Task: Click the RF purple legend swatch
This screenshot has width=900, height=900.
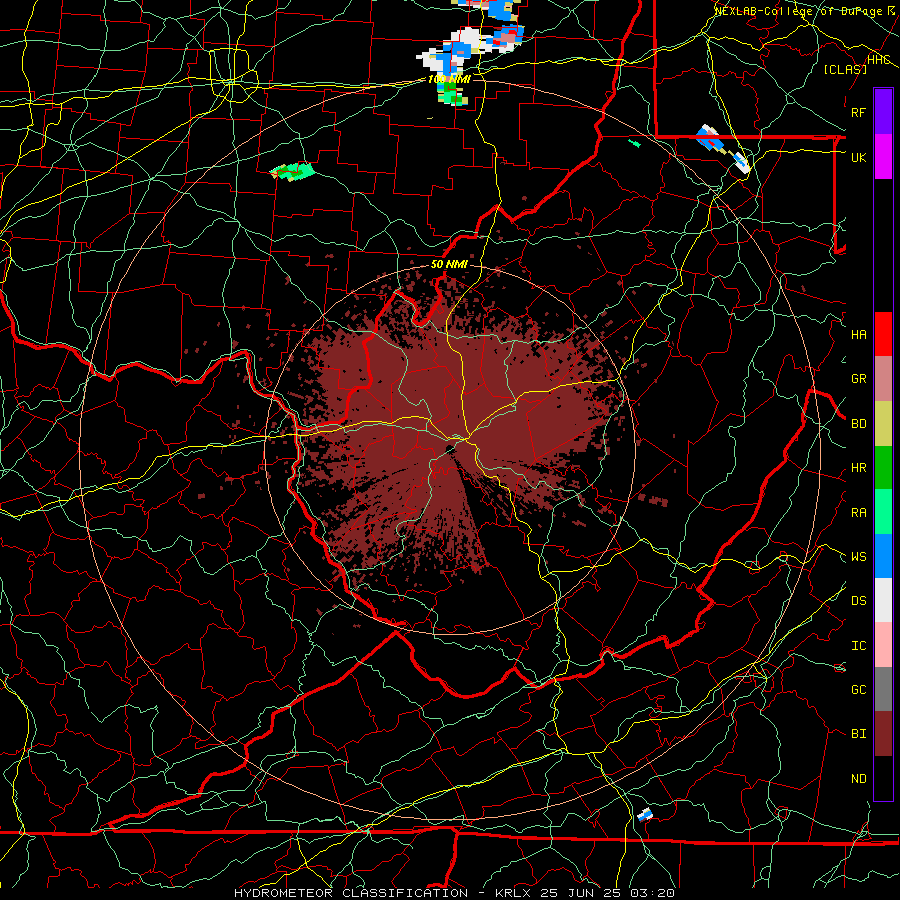Action: (x=883, y=112)
